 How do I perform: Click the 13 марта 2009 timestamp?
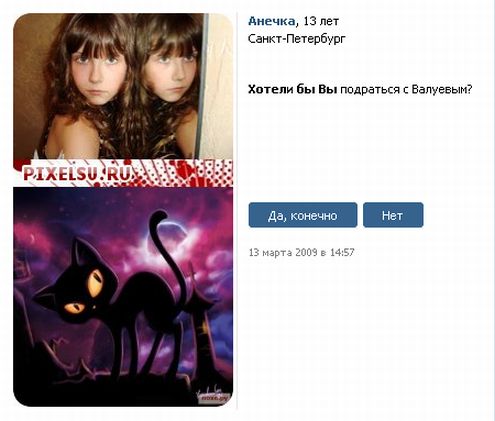pos(301,252)
